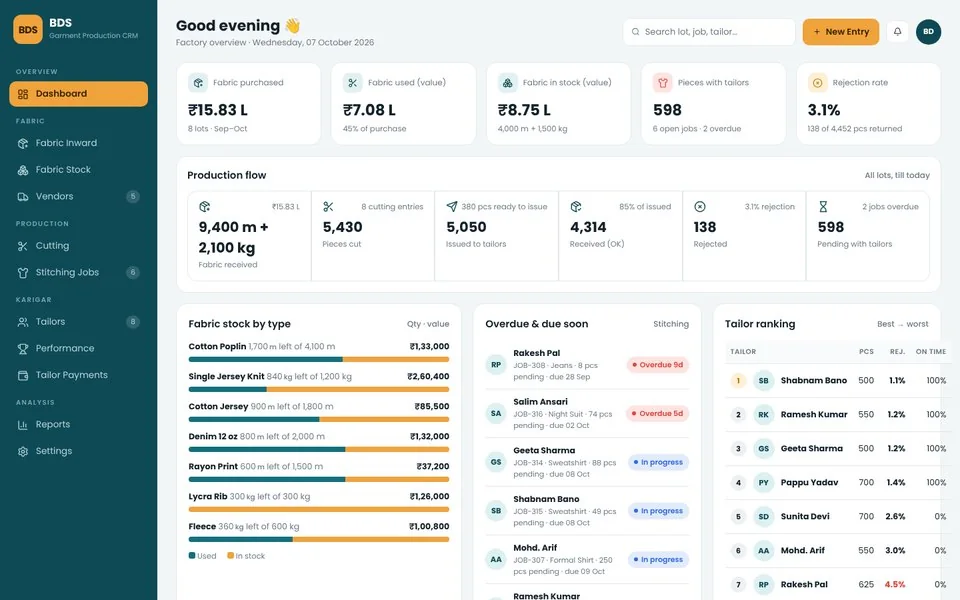Click the Fabric in stock card icon
Screen dimensions: 960x600
[508, 83]
